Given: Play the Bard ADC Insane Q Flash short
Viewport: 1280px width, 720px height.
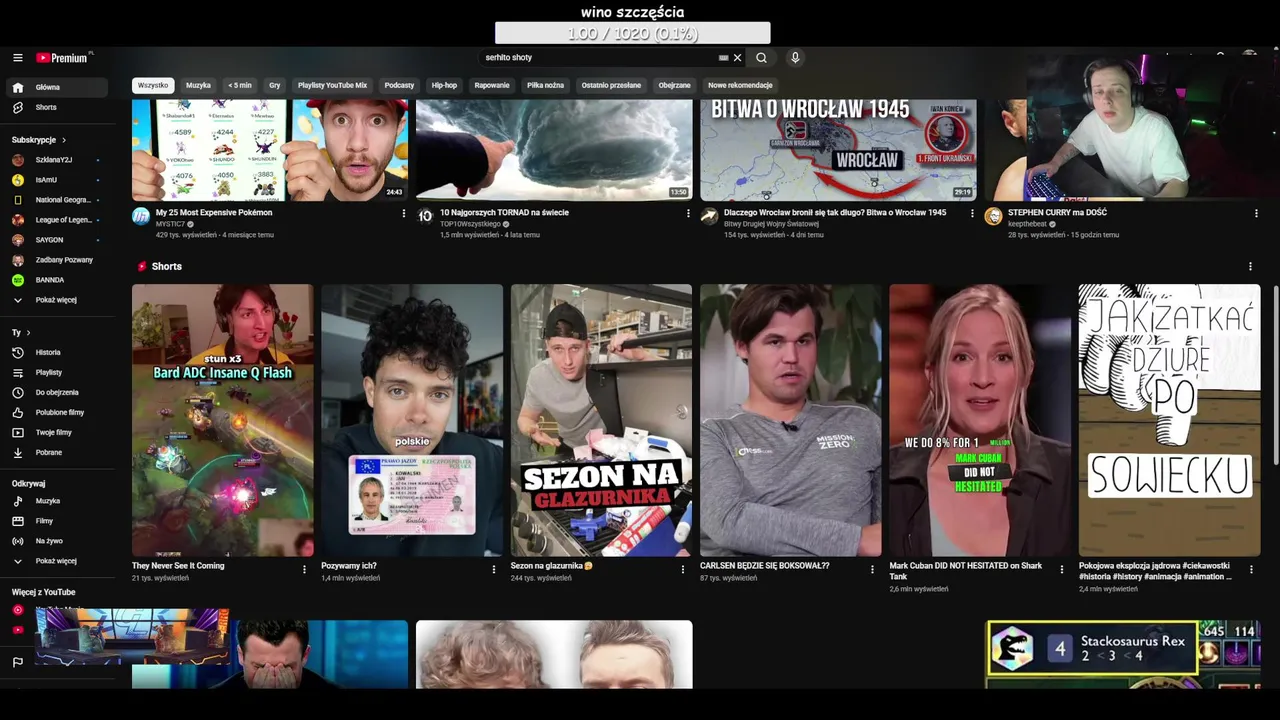Looking at the screenshot, I should click(x=222, y=420).
